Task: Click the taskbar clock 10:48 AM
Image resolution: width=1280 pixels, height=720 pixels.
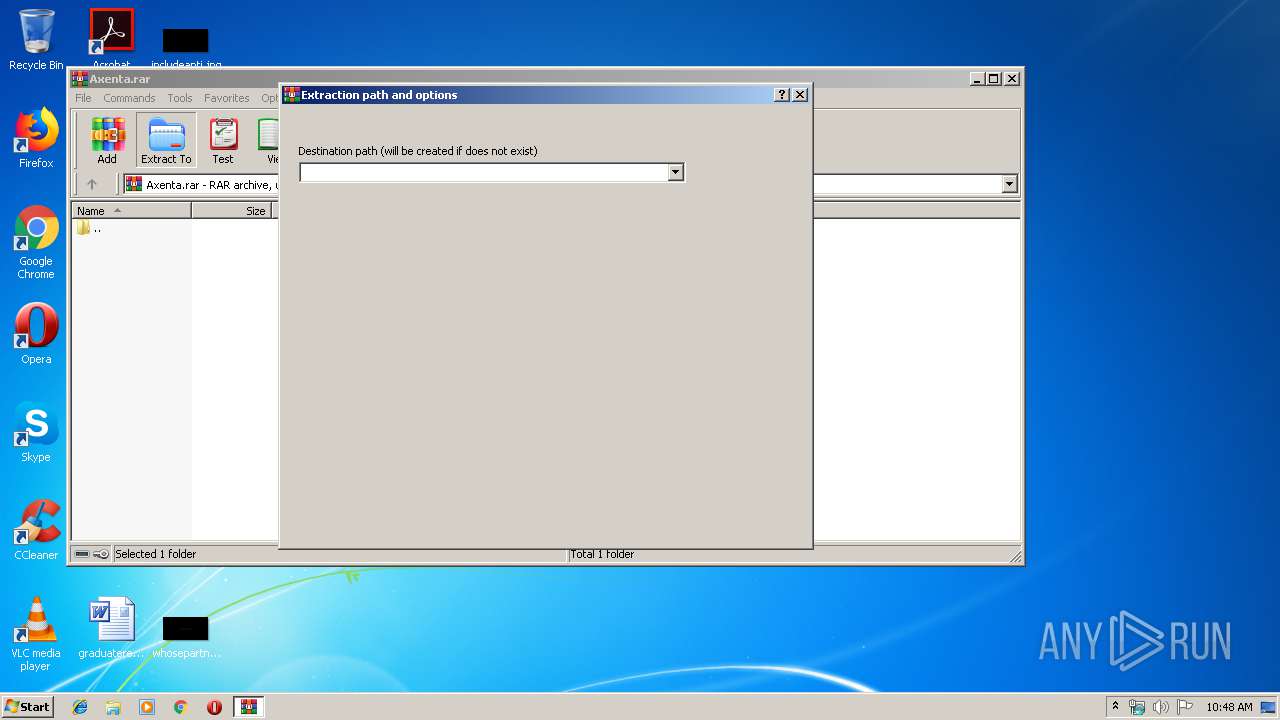Action: pyautogui.click(x=1229, y=707)
